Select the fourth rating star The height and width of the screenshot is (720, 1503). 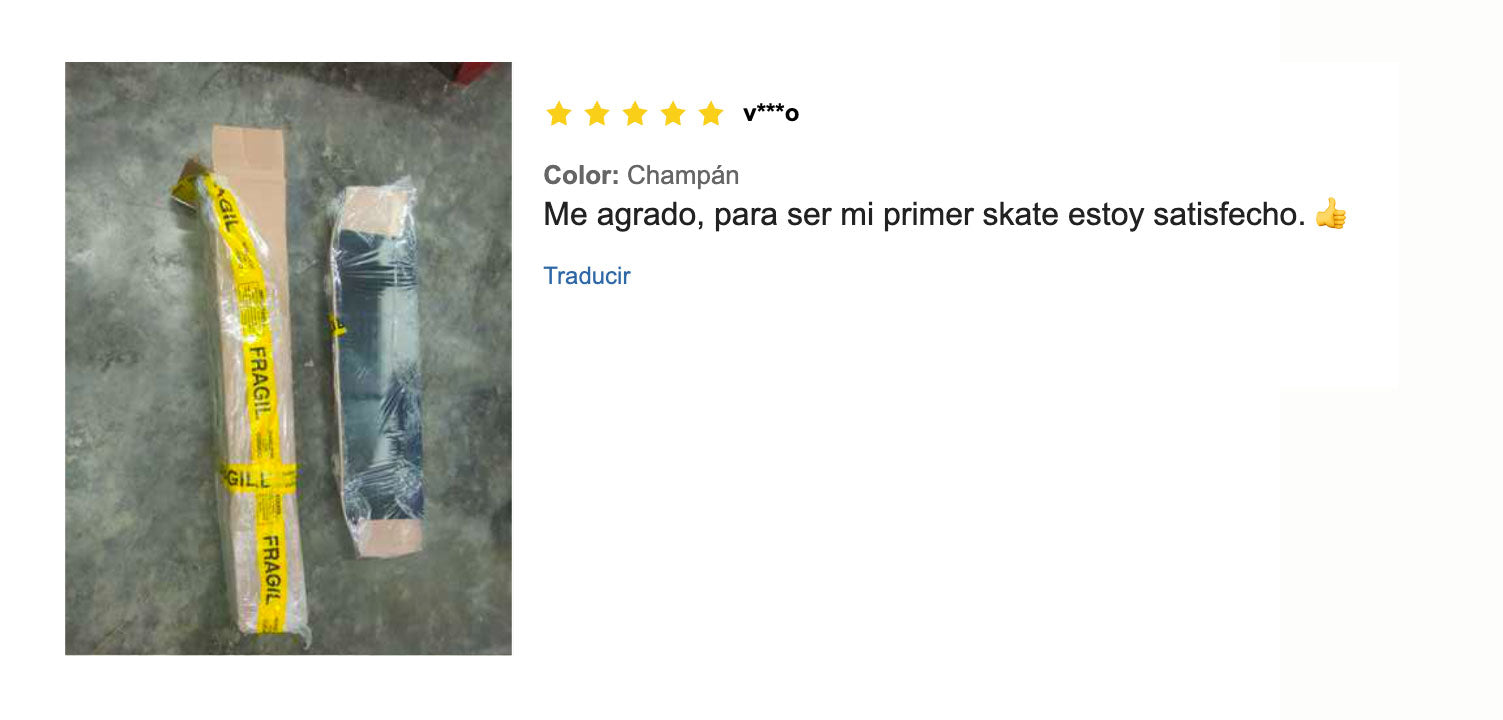click(673, 114)
